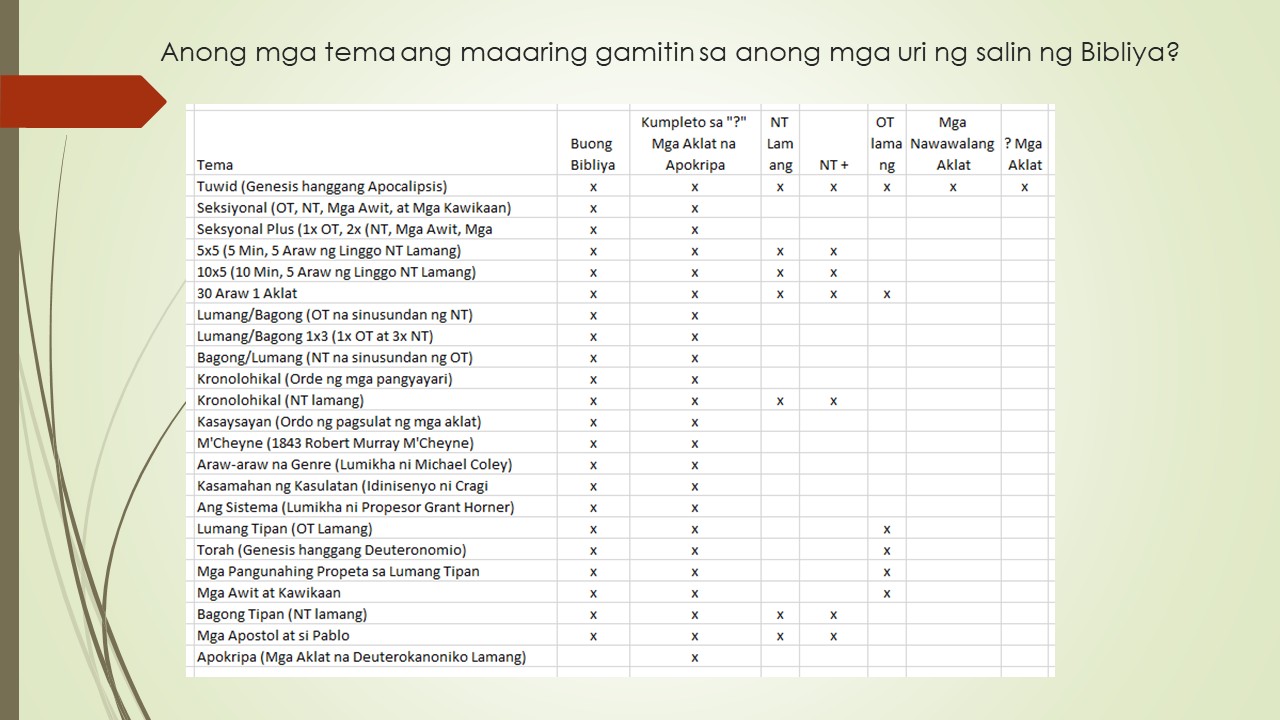Select the 'Tema' column header cell
The image size is (1280, 720).
tap(215, 165)
